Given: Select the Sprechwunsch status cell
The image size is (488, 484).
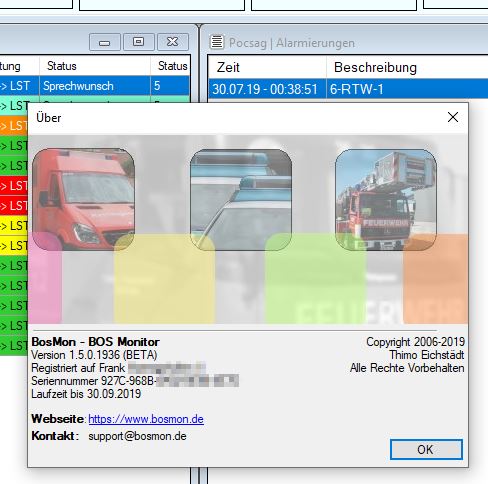Looking at the screenshot, I should tap(95, 86).
